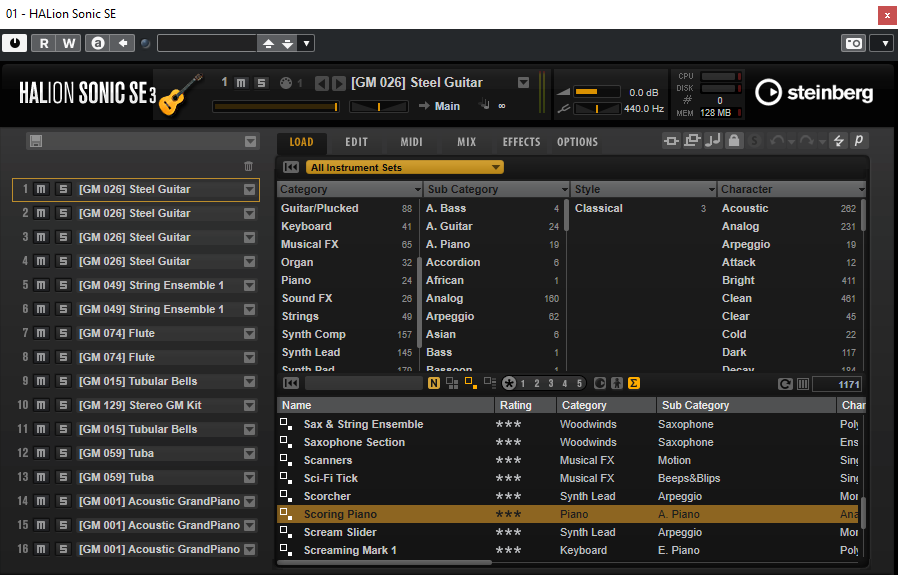Switch to the EDIT tab
The image size is (898, 575).
pyautogui.click(x=356, y=142)
